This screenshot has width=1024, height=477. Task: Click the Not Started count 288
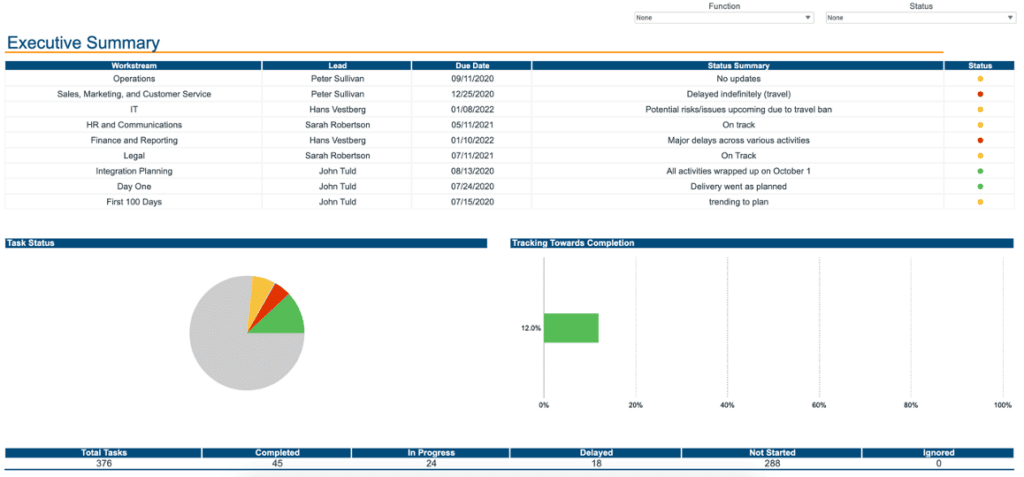tap(771, 463)
